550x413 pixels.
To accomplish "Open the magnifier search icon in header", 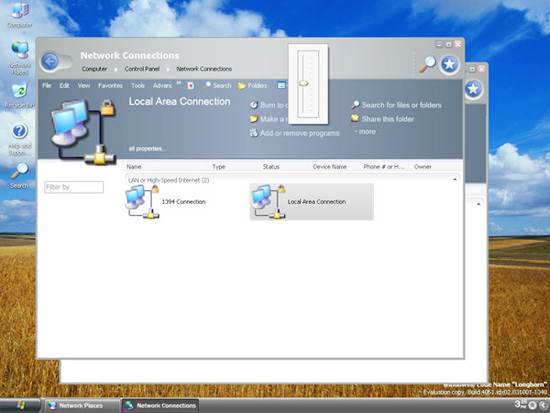I will [427, 64].
